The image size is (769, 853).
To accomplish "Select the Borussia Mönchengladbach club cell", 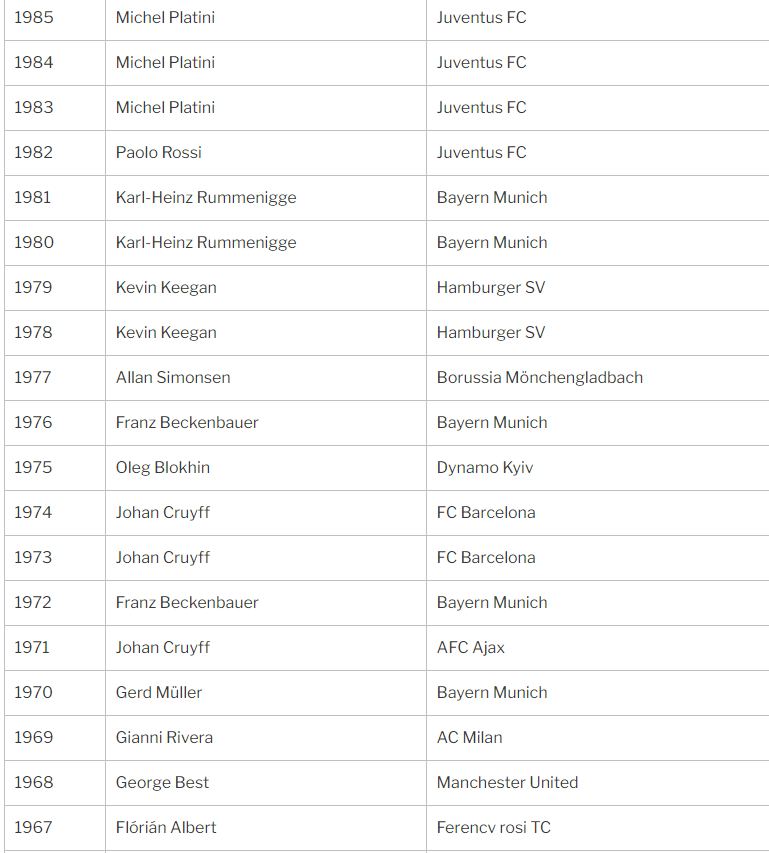I will [540, 378].
